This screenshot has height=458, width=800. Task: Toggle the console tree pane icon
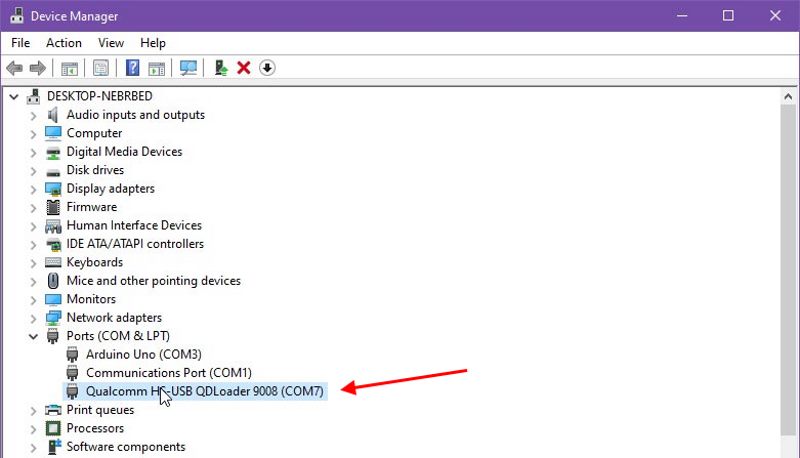tap(69, 68)
